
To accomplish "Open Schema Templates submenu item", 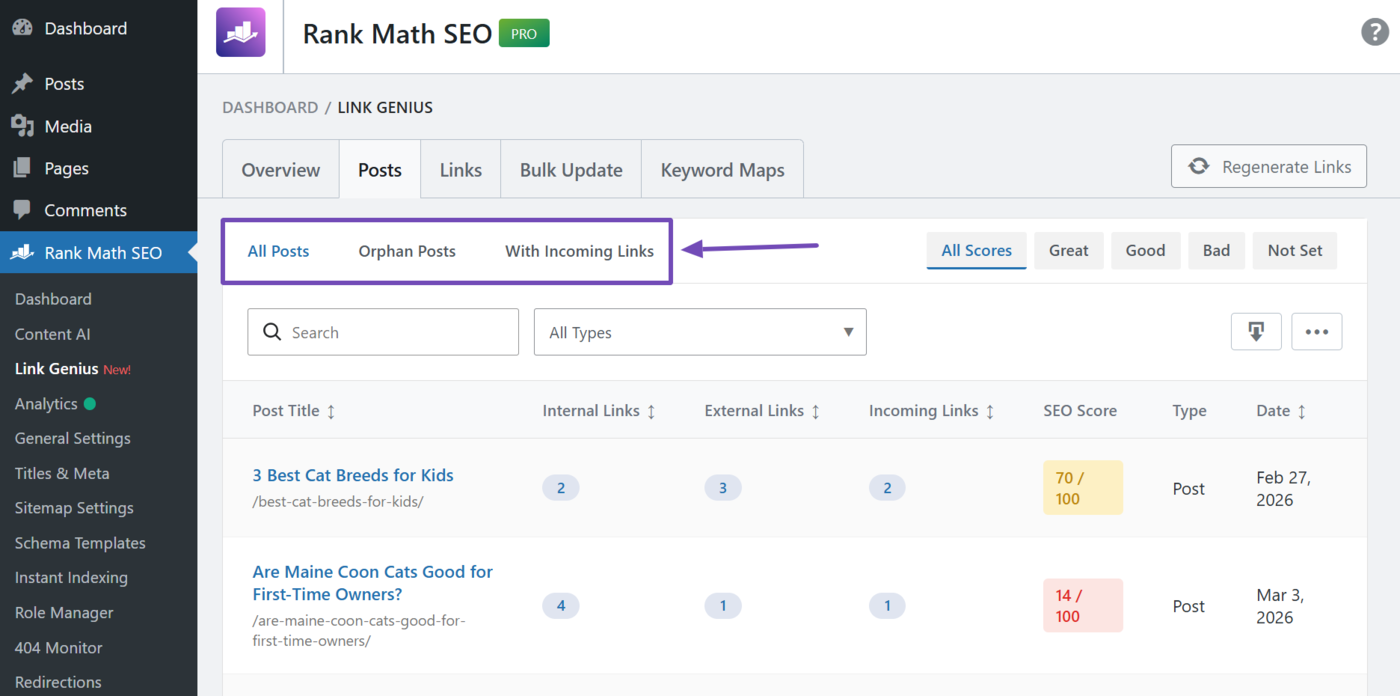I will pyautogui.click(x=80, y=543).
